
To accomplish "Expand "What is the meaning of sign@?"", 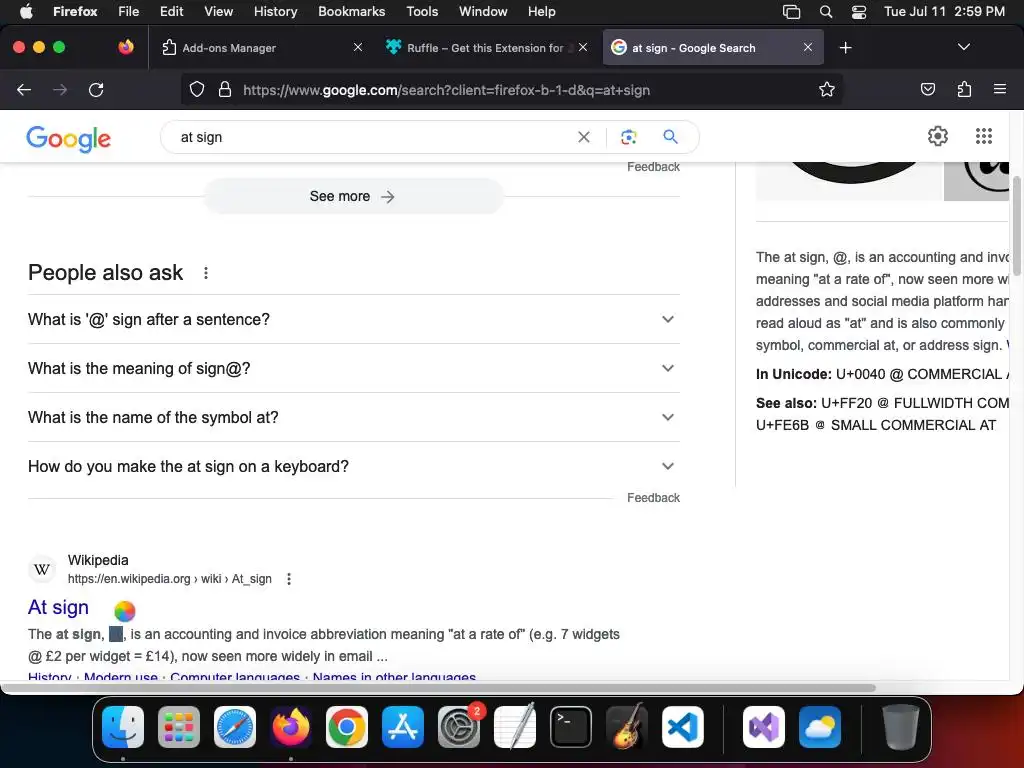I will 353,368.
